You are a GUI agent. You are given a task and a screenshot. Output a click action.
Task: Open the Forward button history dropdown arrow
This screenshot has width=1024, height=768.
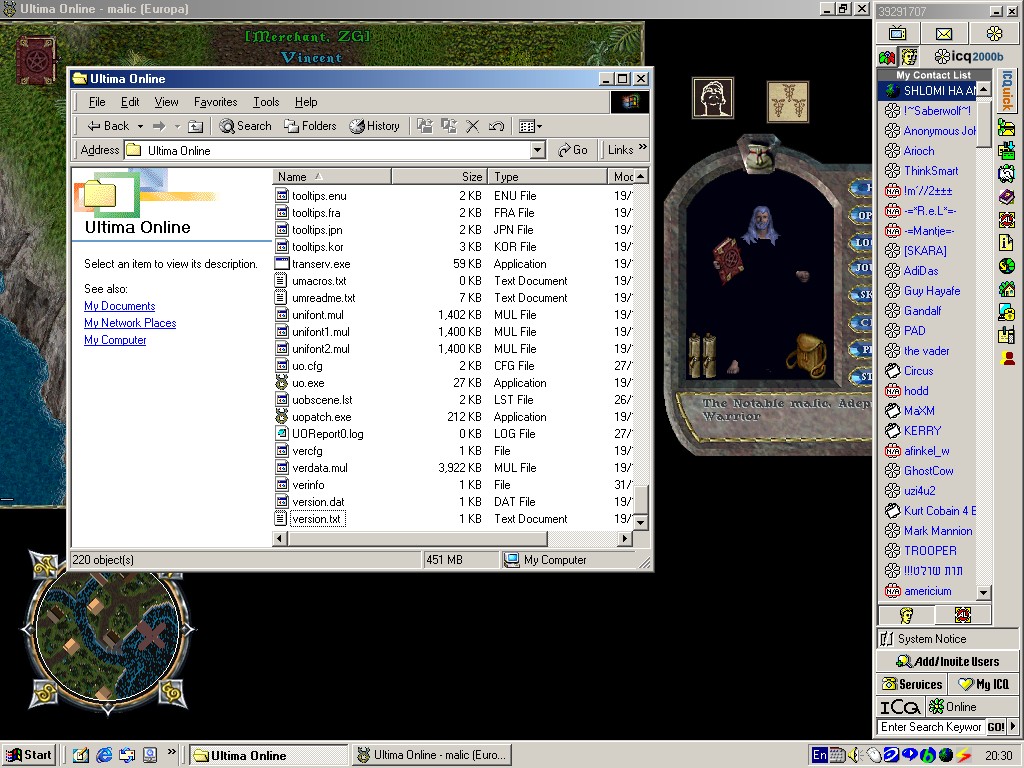(177, 126)
